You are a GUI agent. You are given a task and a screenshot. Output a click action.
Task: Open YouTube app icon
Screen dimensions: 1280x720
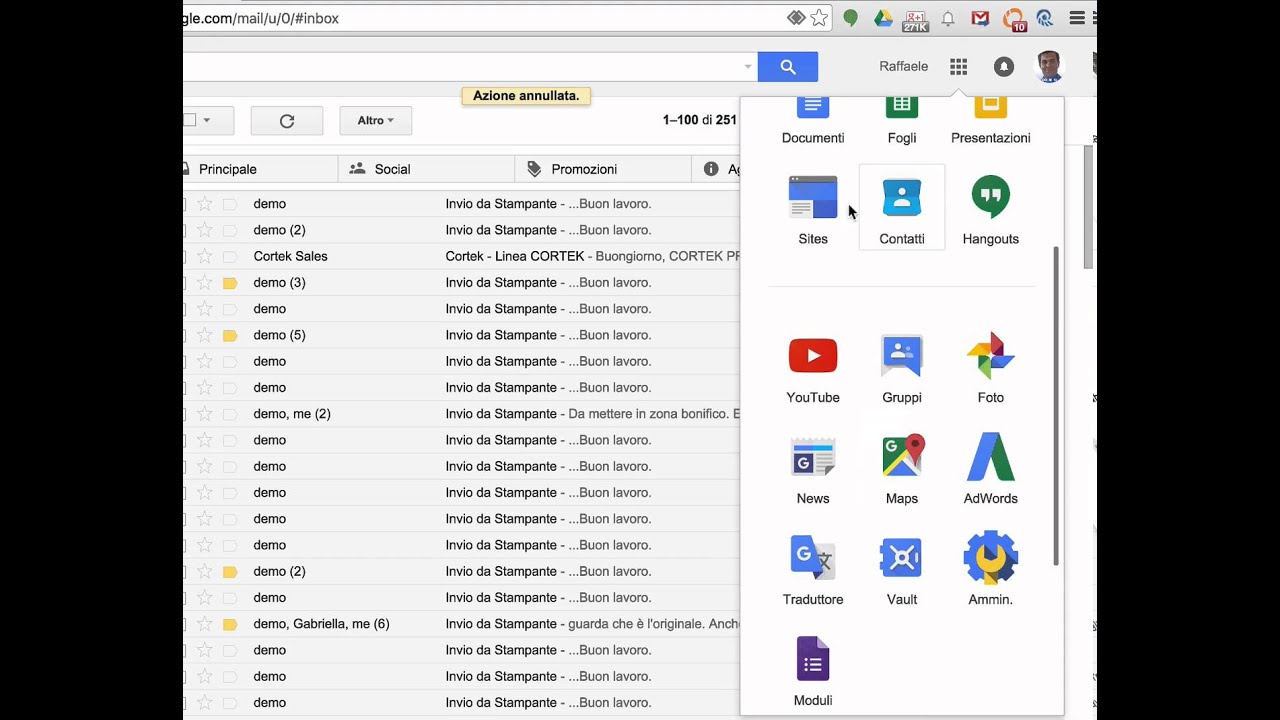point(813,367)
